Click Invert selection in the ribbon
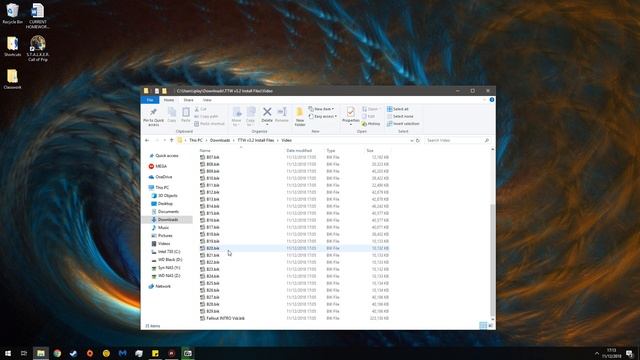 tap(403, 124)
